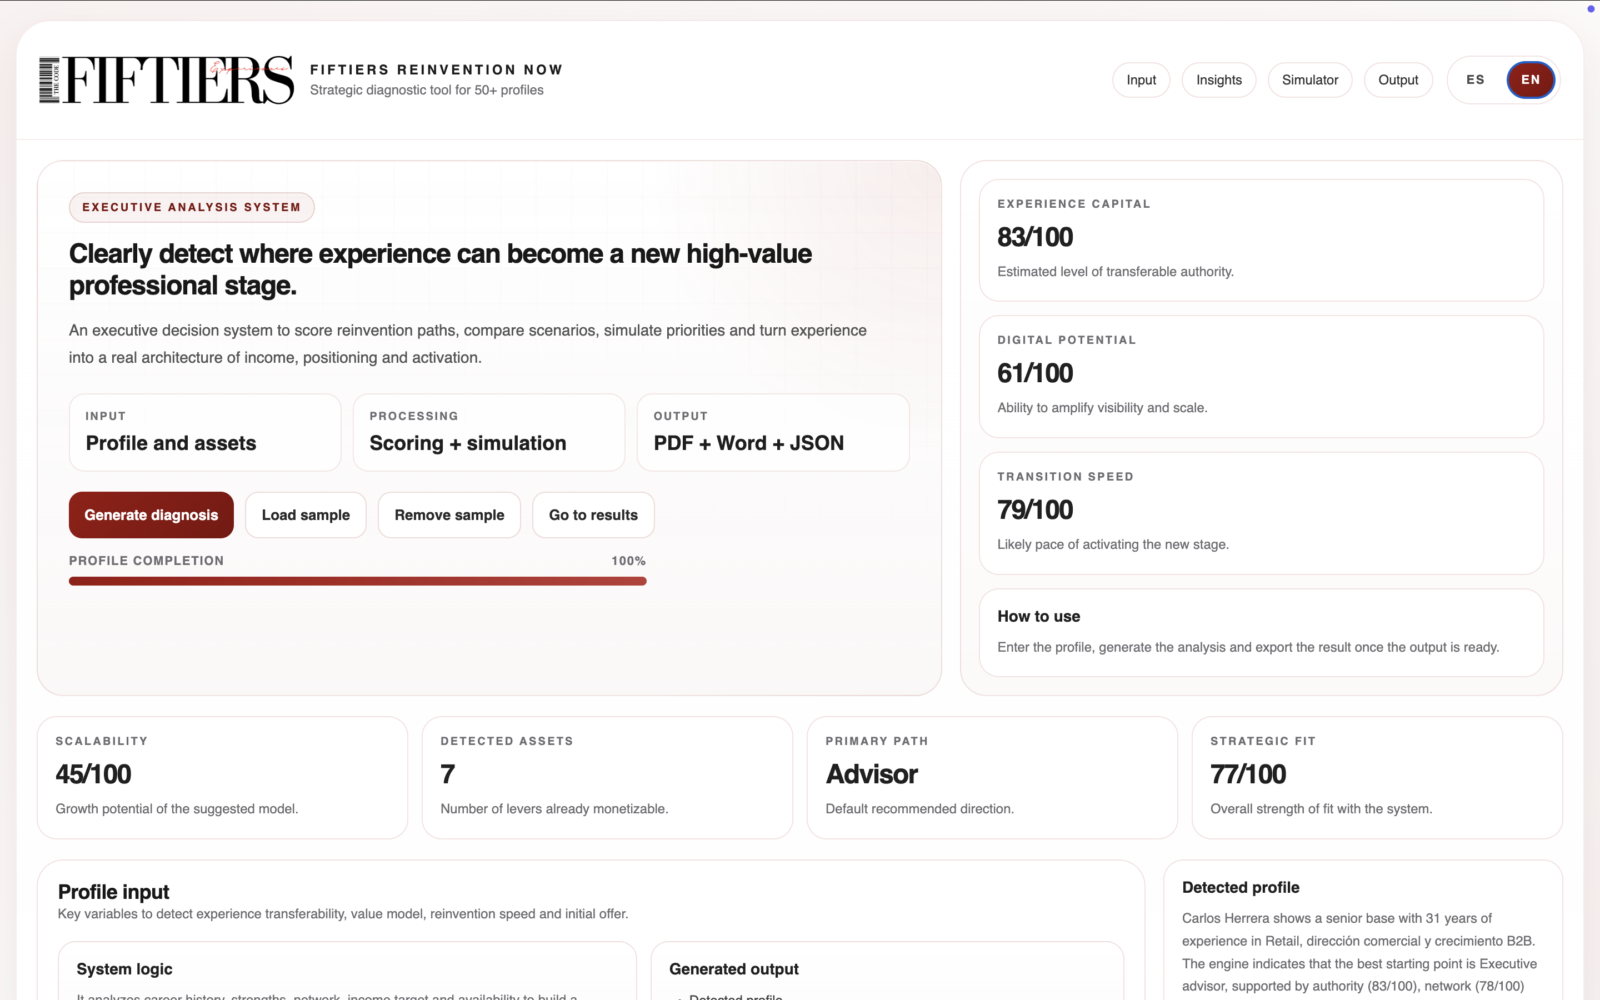Click Remove sample button
The width and height of the screenshot is (1600, 1000).
pos(449,515)
